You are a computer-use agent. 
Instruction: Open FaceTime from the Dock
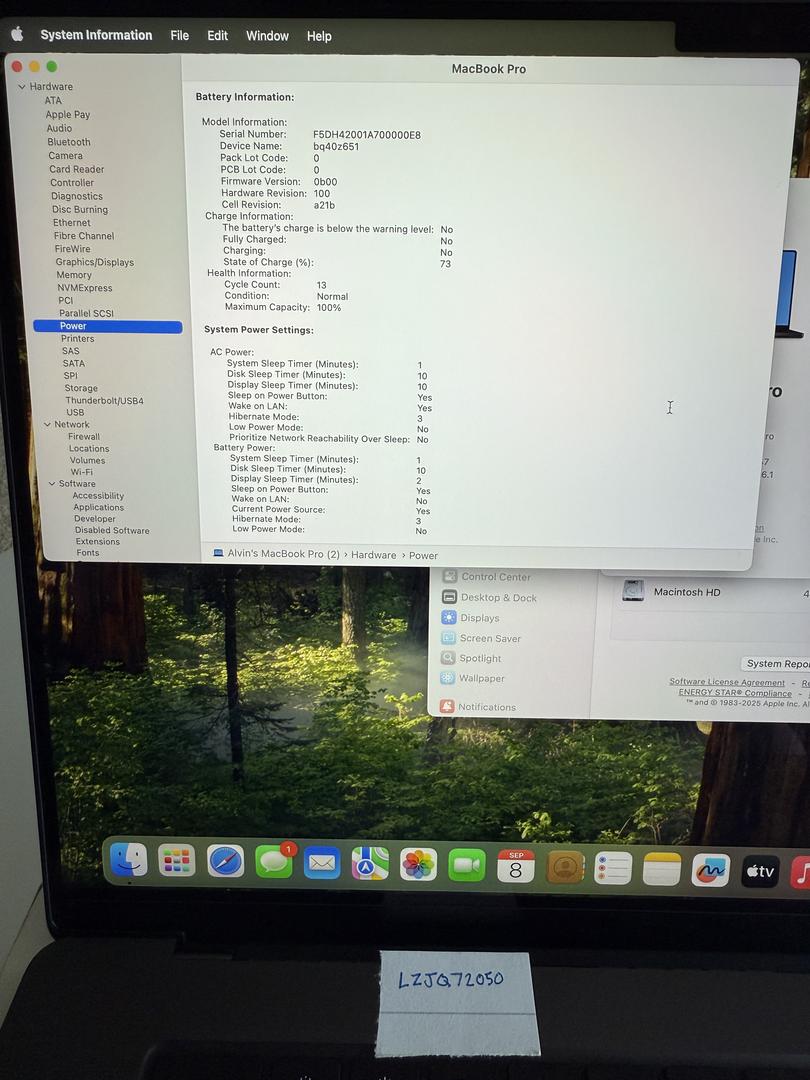pyautogui.click(x=466, y=864)
